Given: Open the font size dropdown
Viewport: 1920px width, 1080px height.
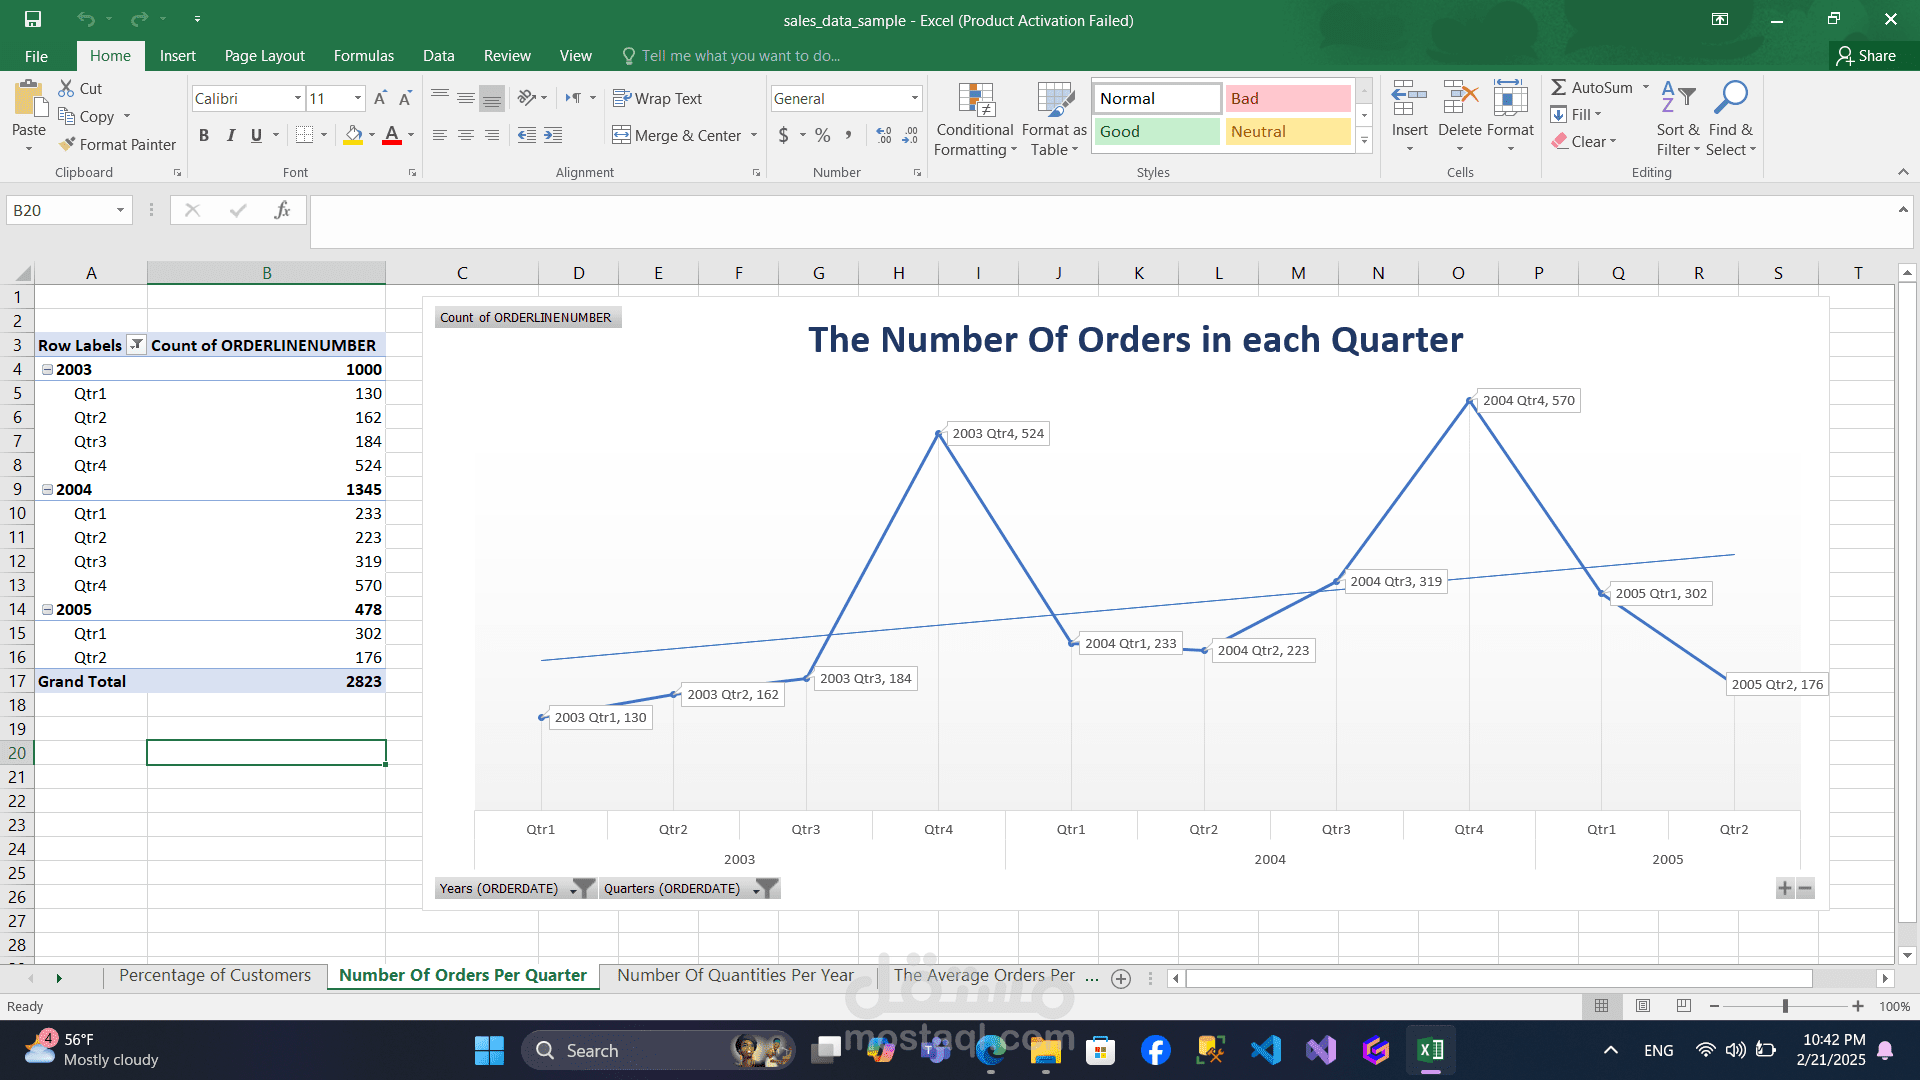Looking at the screenshot, I should click(x=358, y=98).
